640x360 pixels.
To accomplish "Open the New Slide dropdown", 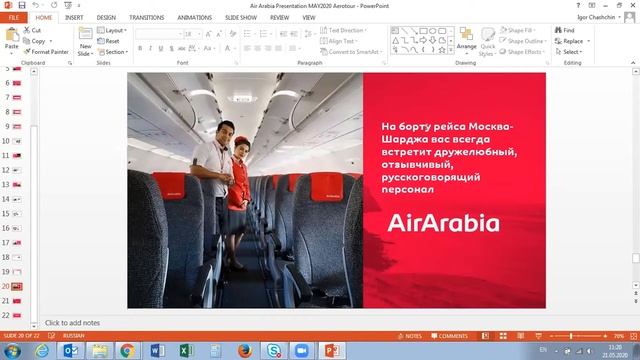I will [85, 50].
